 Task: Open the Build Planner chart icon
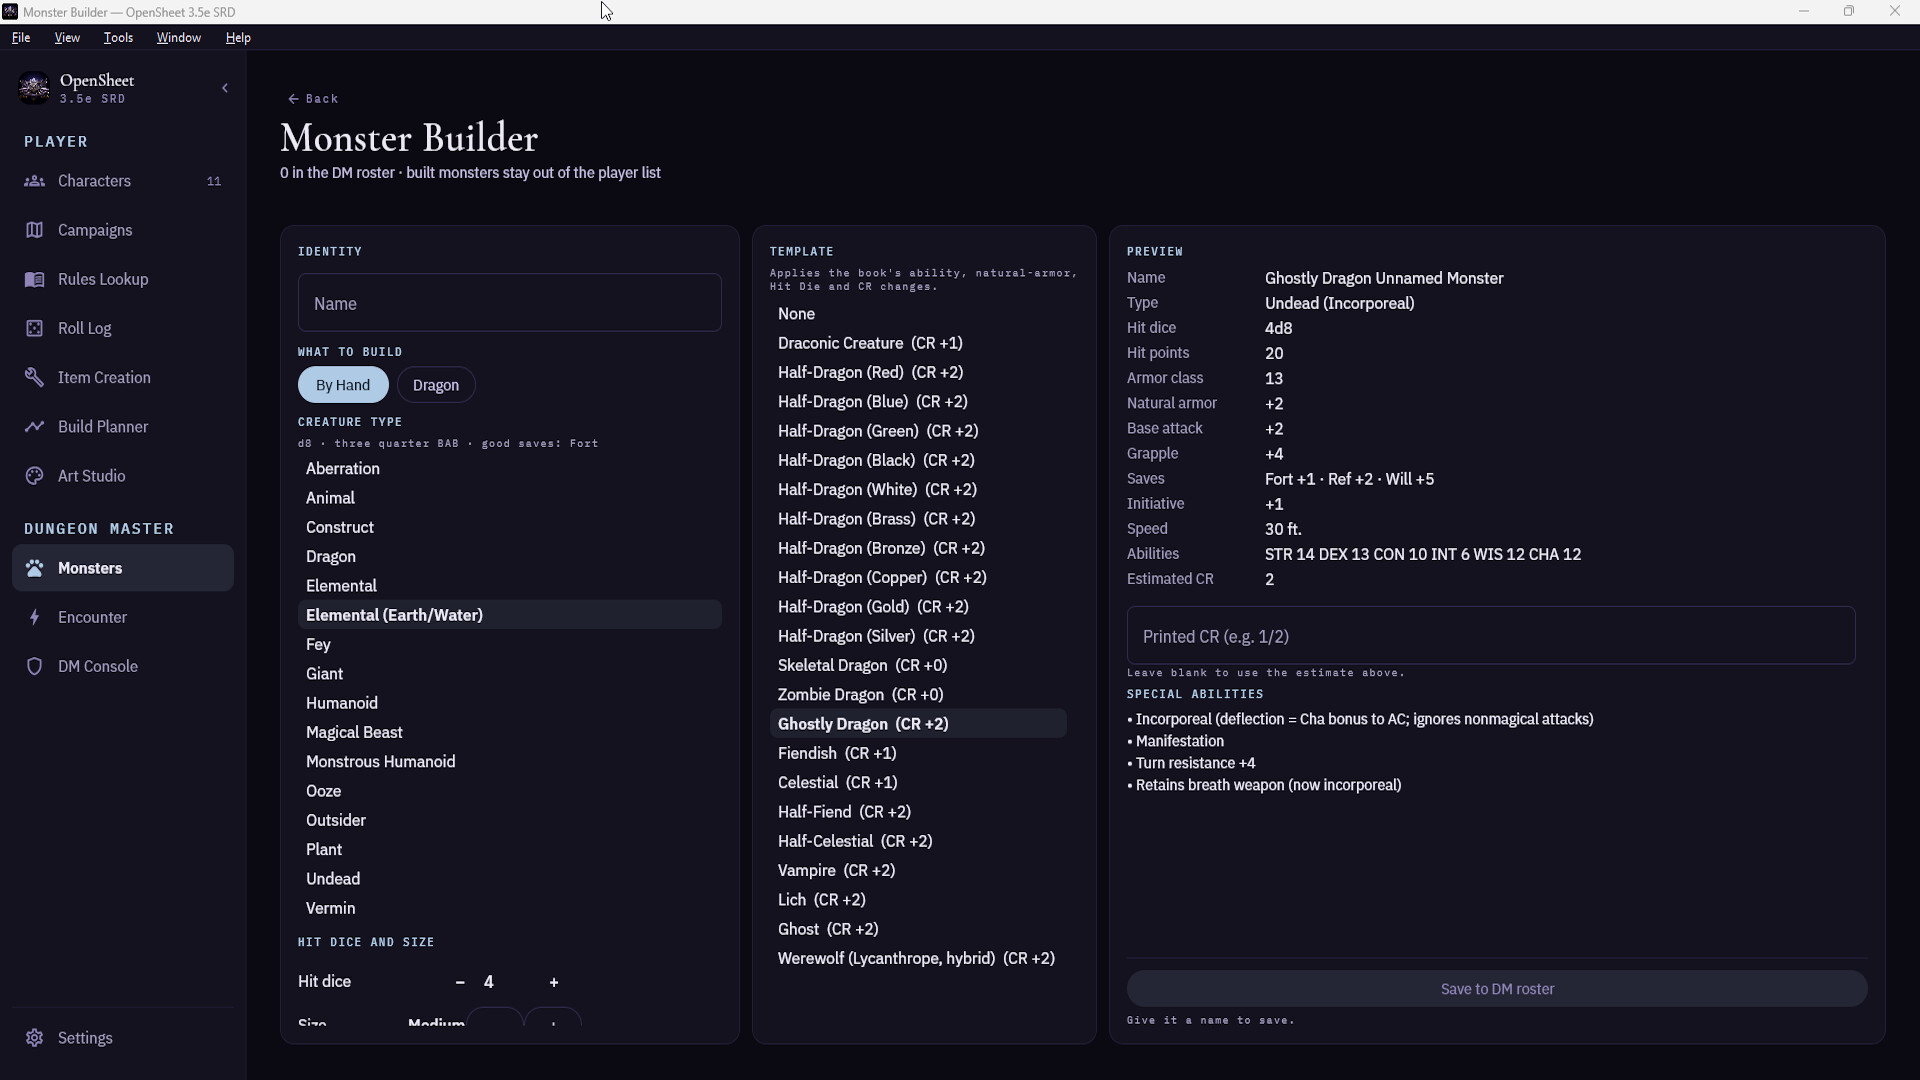tap(34, 426)
